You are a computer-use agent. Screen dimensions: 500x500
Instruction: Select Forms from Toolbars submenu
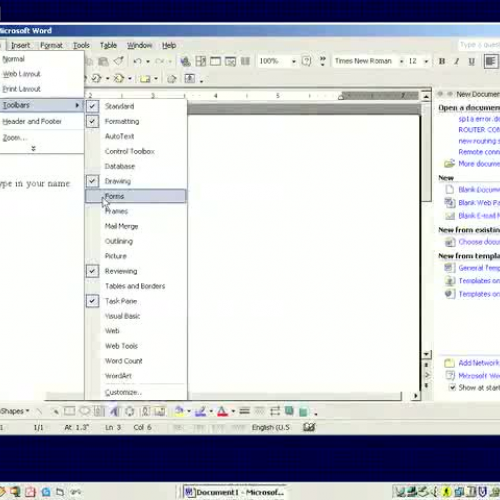click(136, 196)
